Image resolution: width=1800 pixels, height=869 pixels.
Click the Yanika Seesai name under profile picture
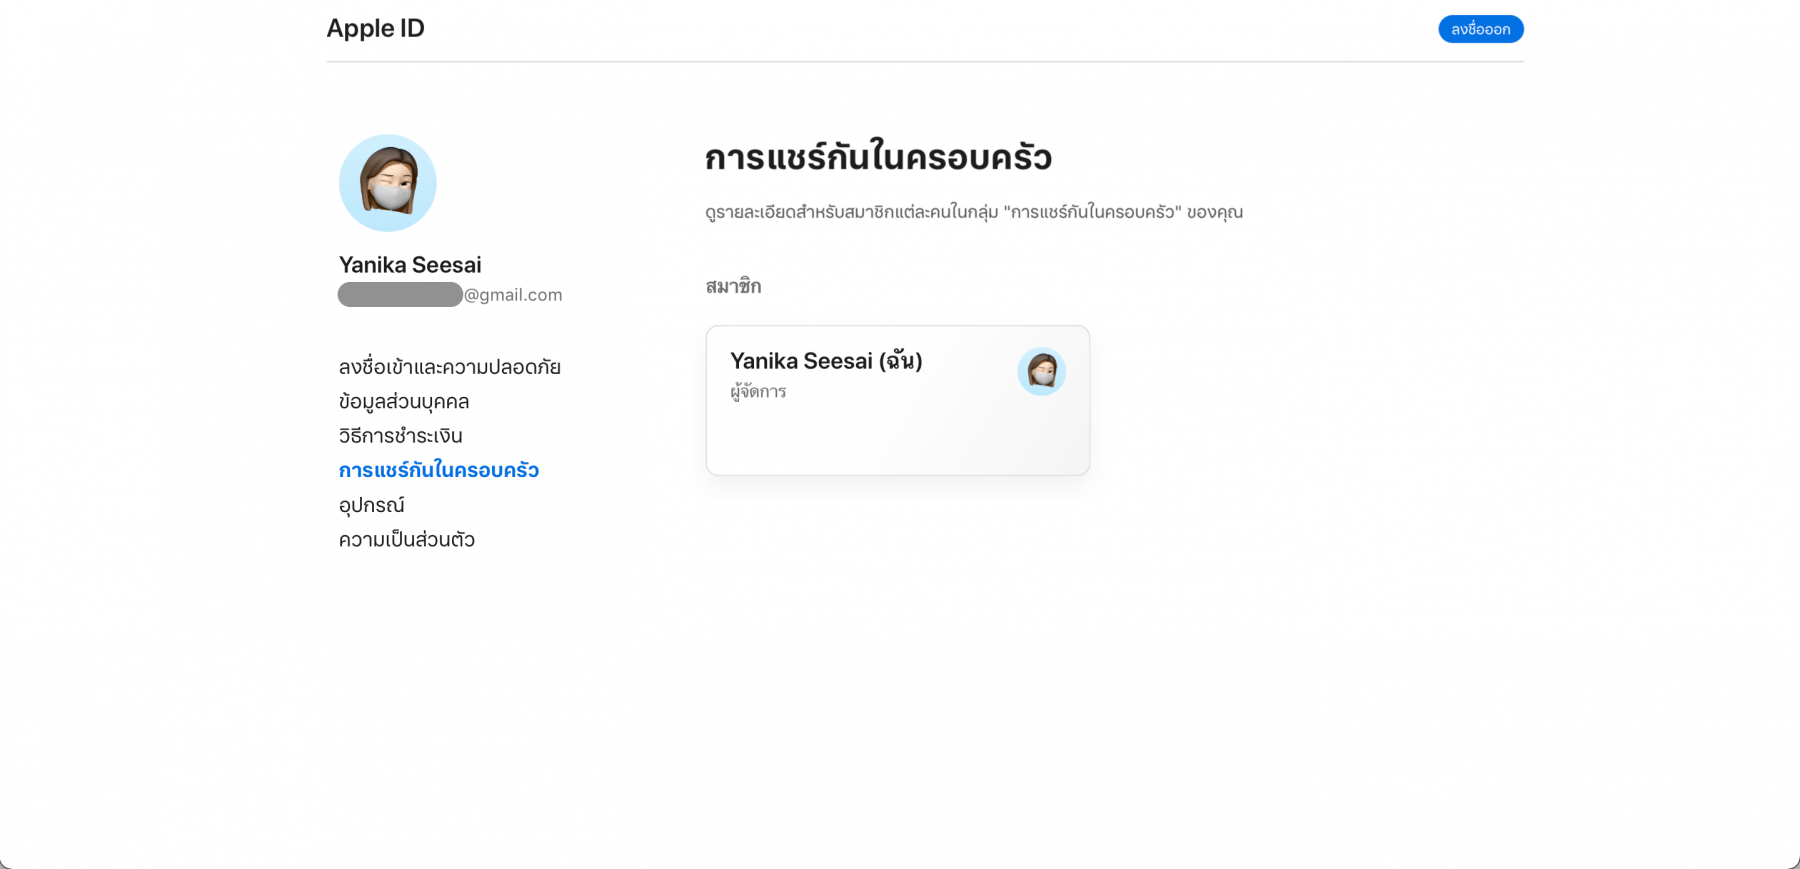(x=410, y=265)
